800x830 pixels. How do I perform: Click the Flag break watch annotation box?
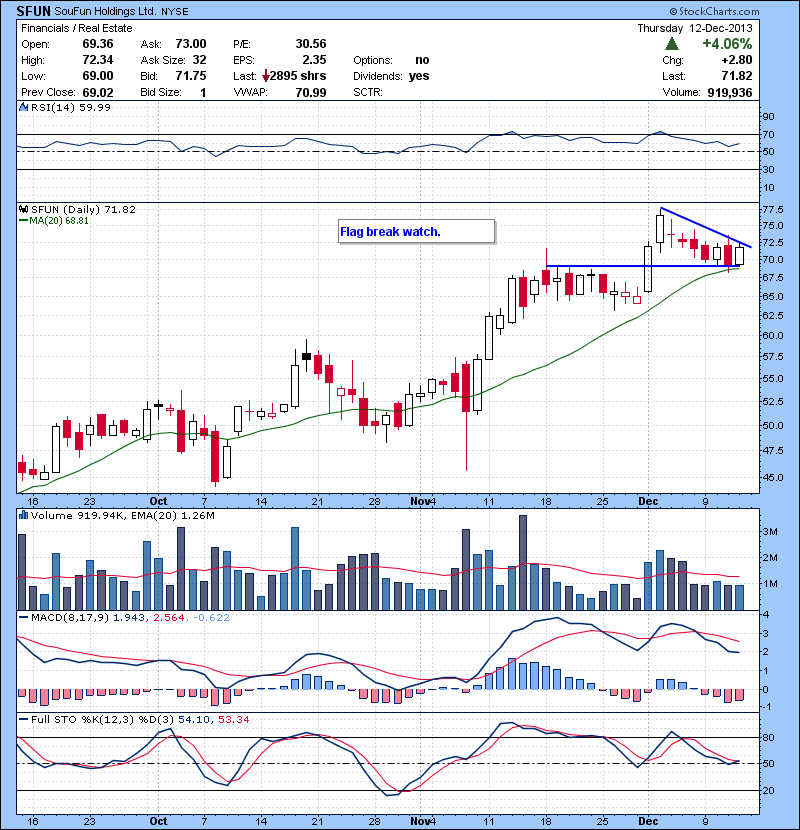pyautogui.click(x=417, y=232)
